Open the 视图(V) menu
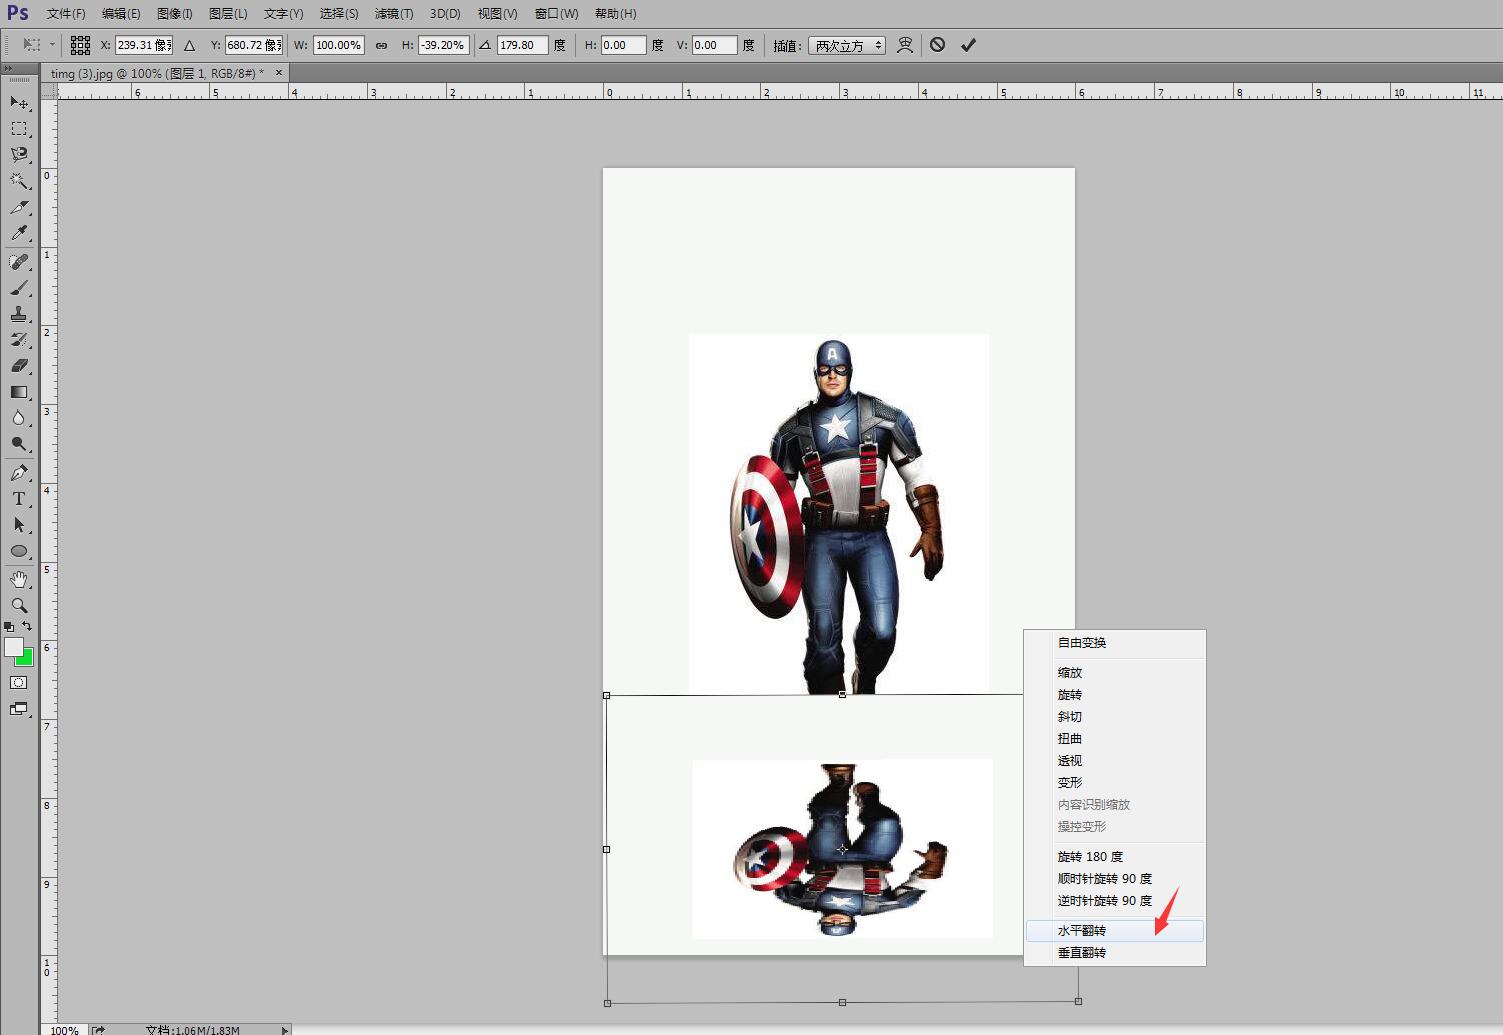1503x1035 pixels. coord(497,14)
